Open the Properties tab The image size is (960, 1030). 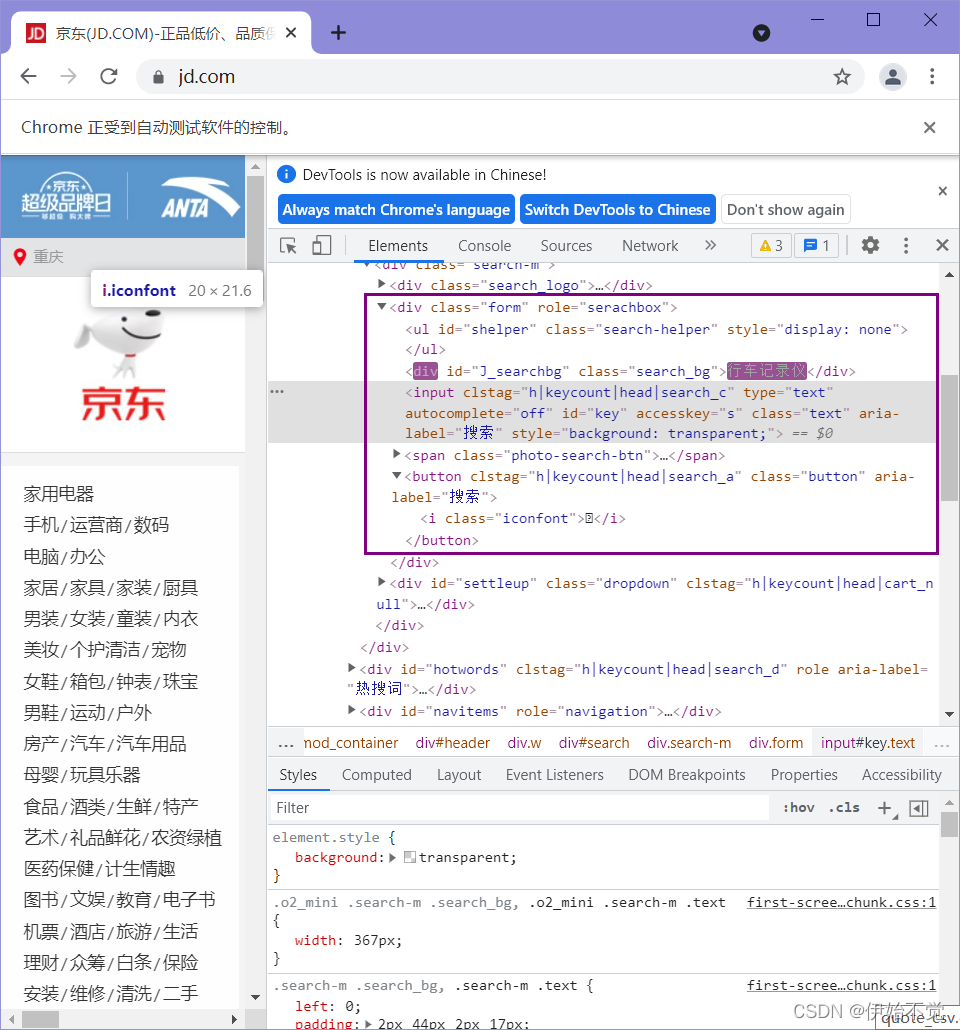coord(804,775)
